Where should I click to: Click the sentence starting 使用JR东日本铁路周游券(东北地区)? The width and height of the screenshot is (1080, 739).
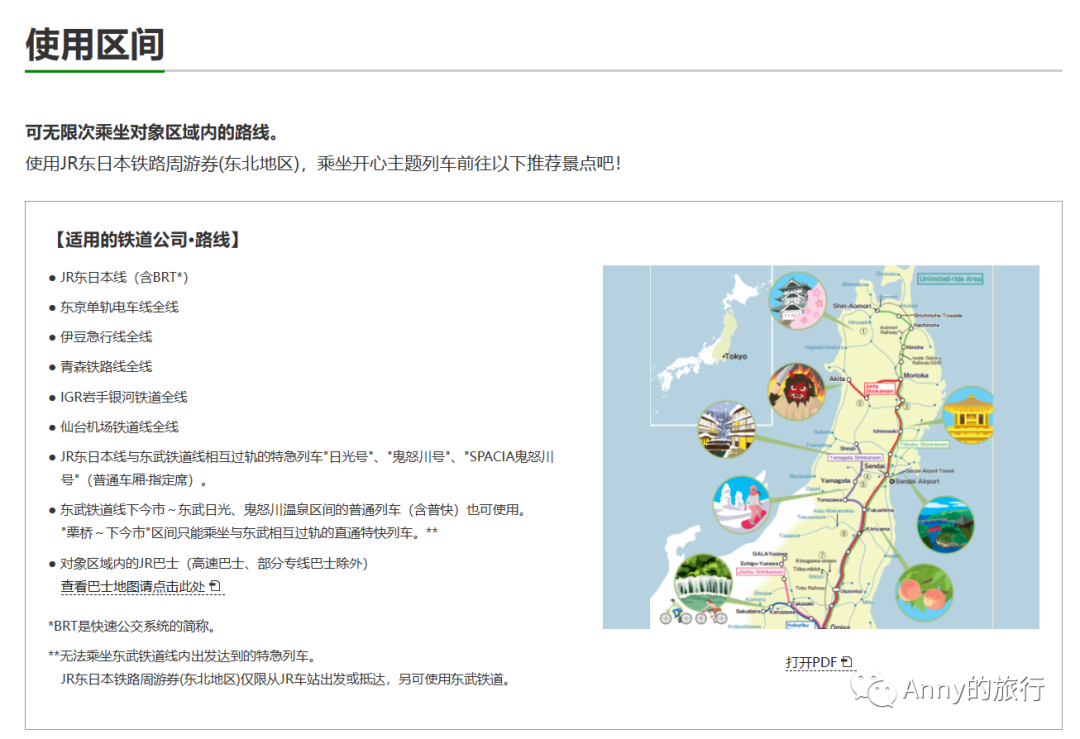(x=323, y=163)
